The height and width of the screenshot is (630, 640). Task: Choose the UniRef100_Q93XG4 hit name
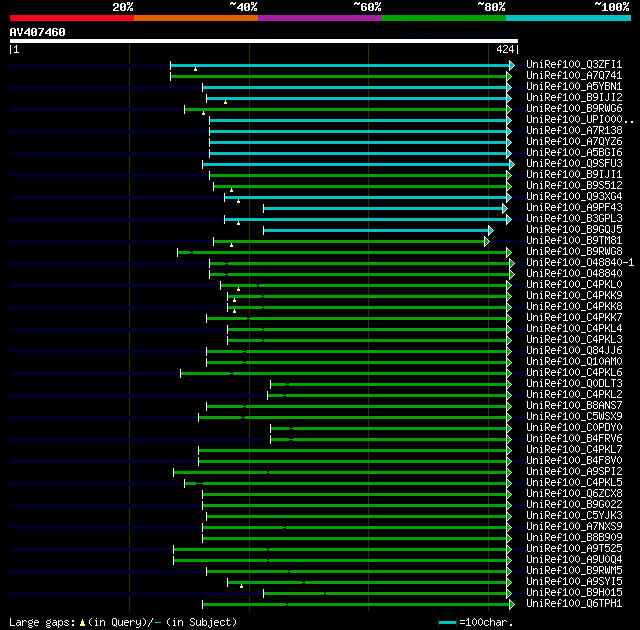pos(574,197)
